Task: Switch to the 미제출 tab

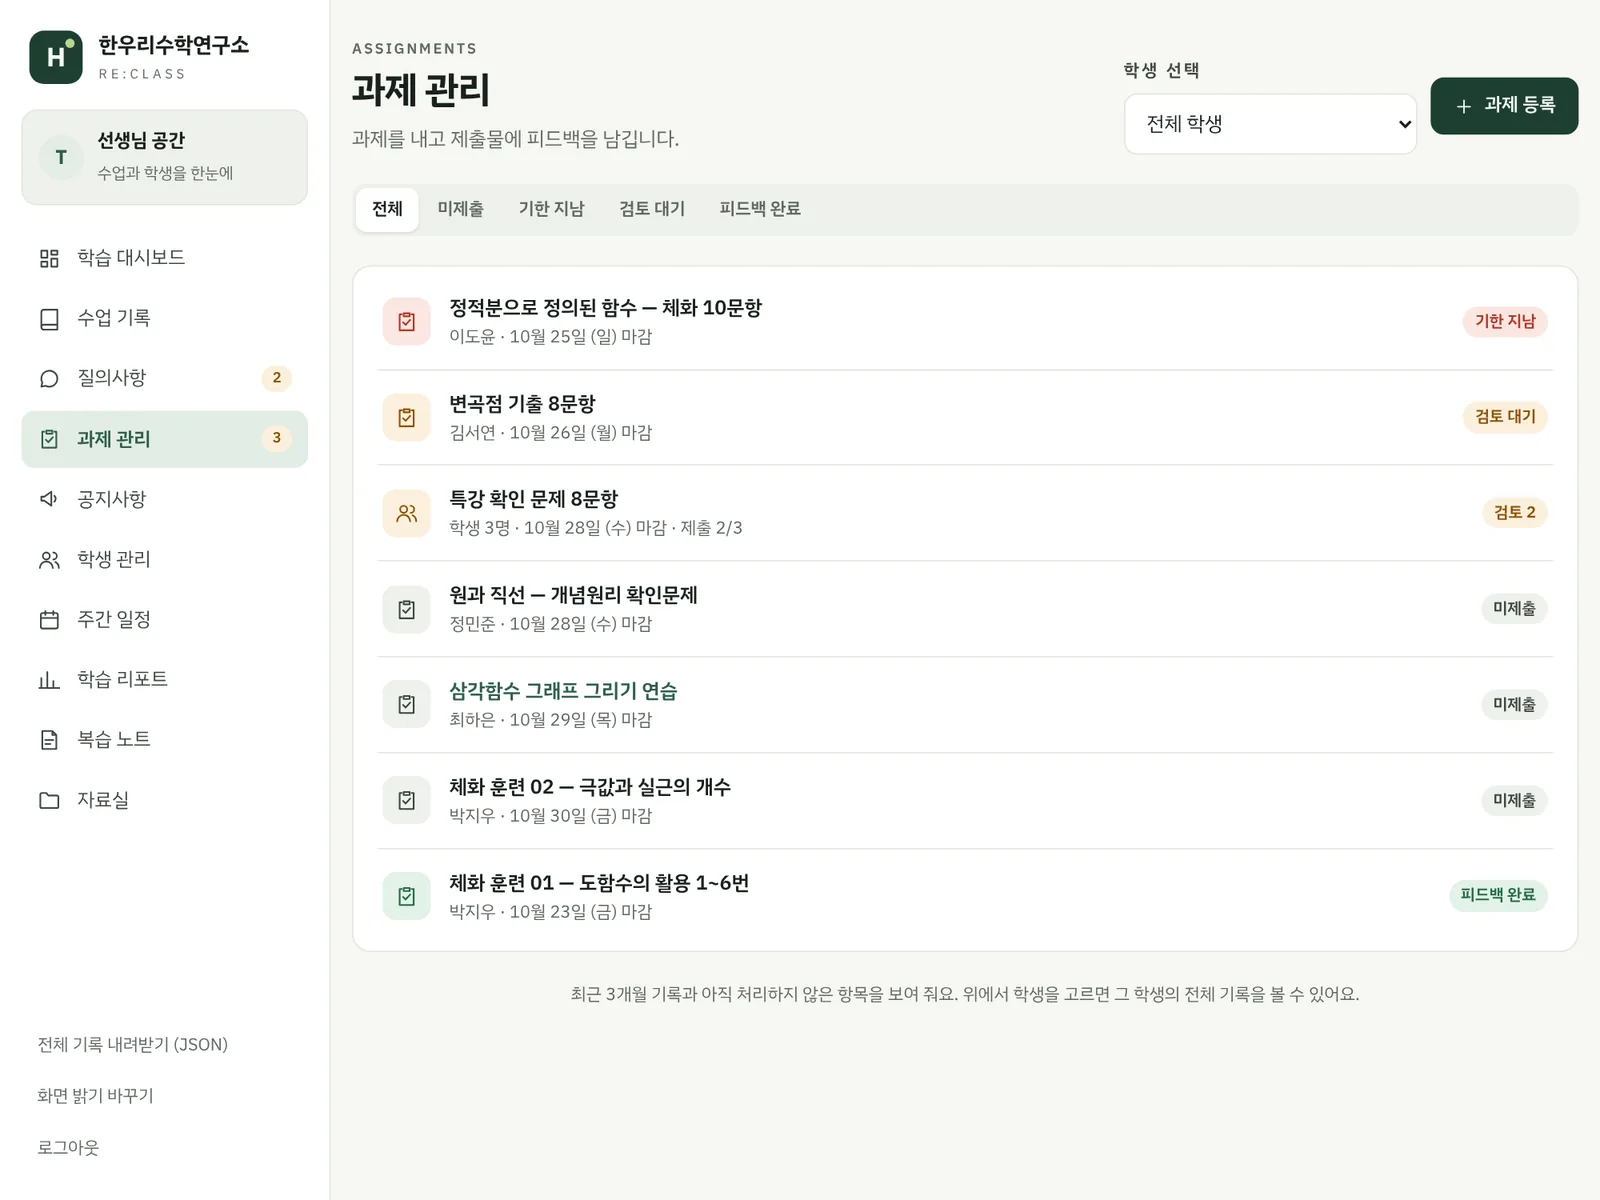Action: pos(460,209)
